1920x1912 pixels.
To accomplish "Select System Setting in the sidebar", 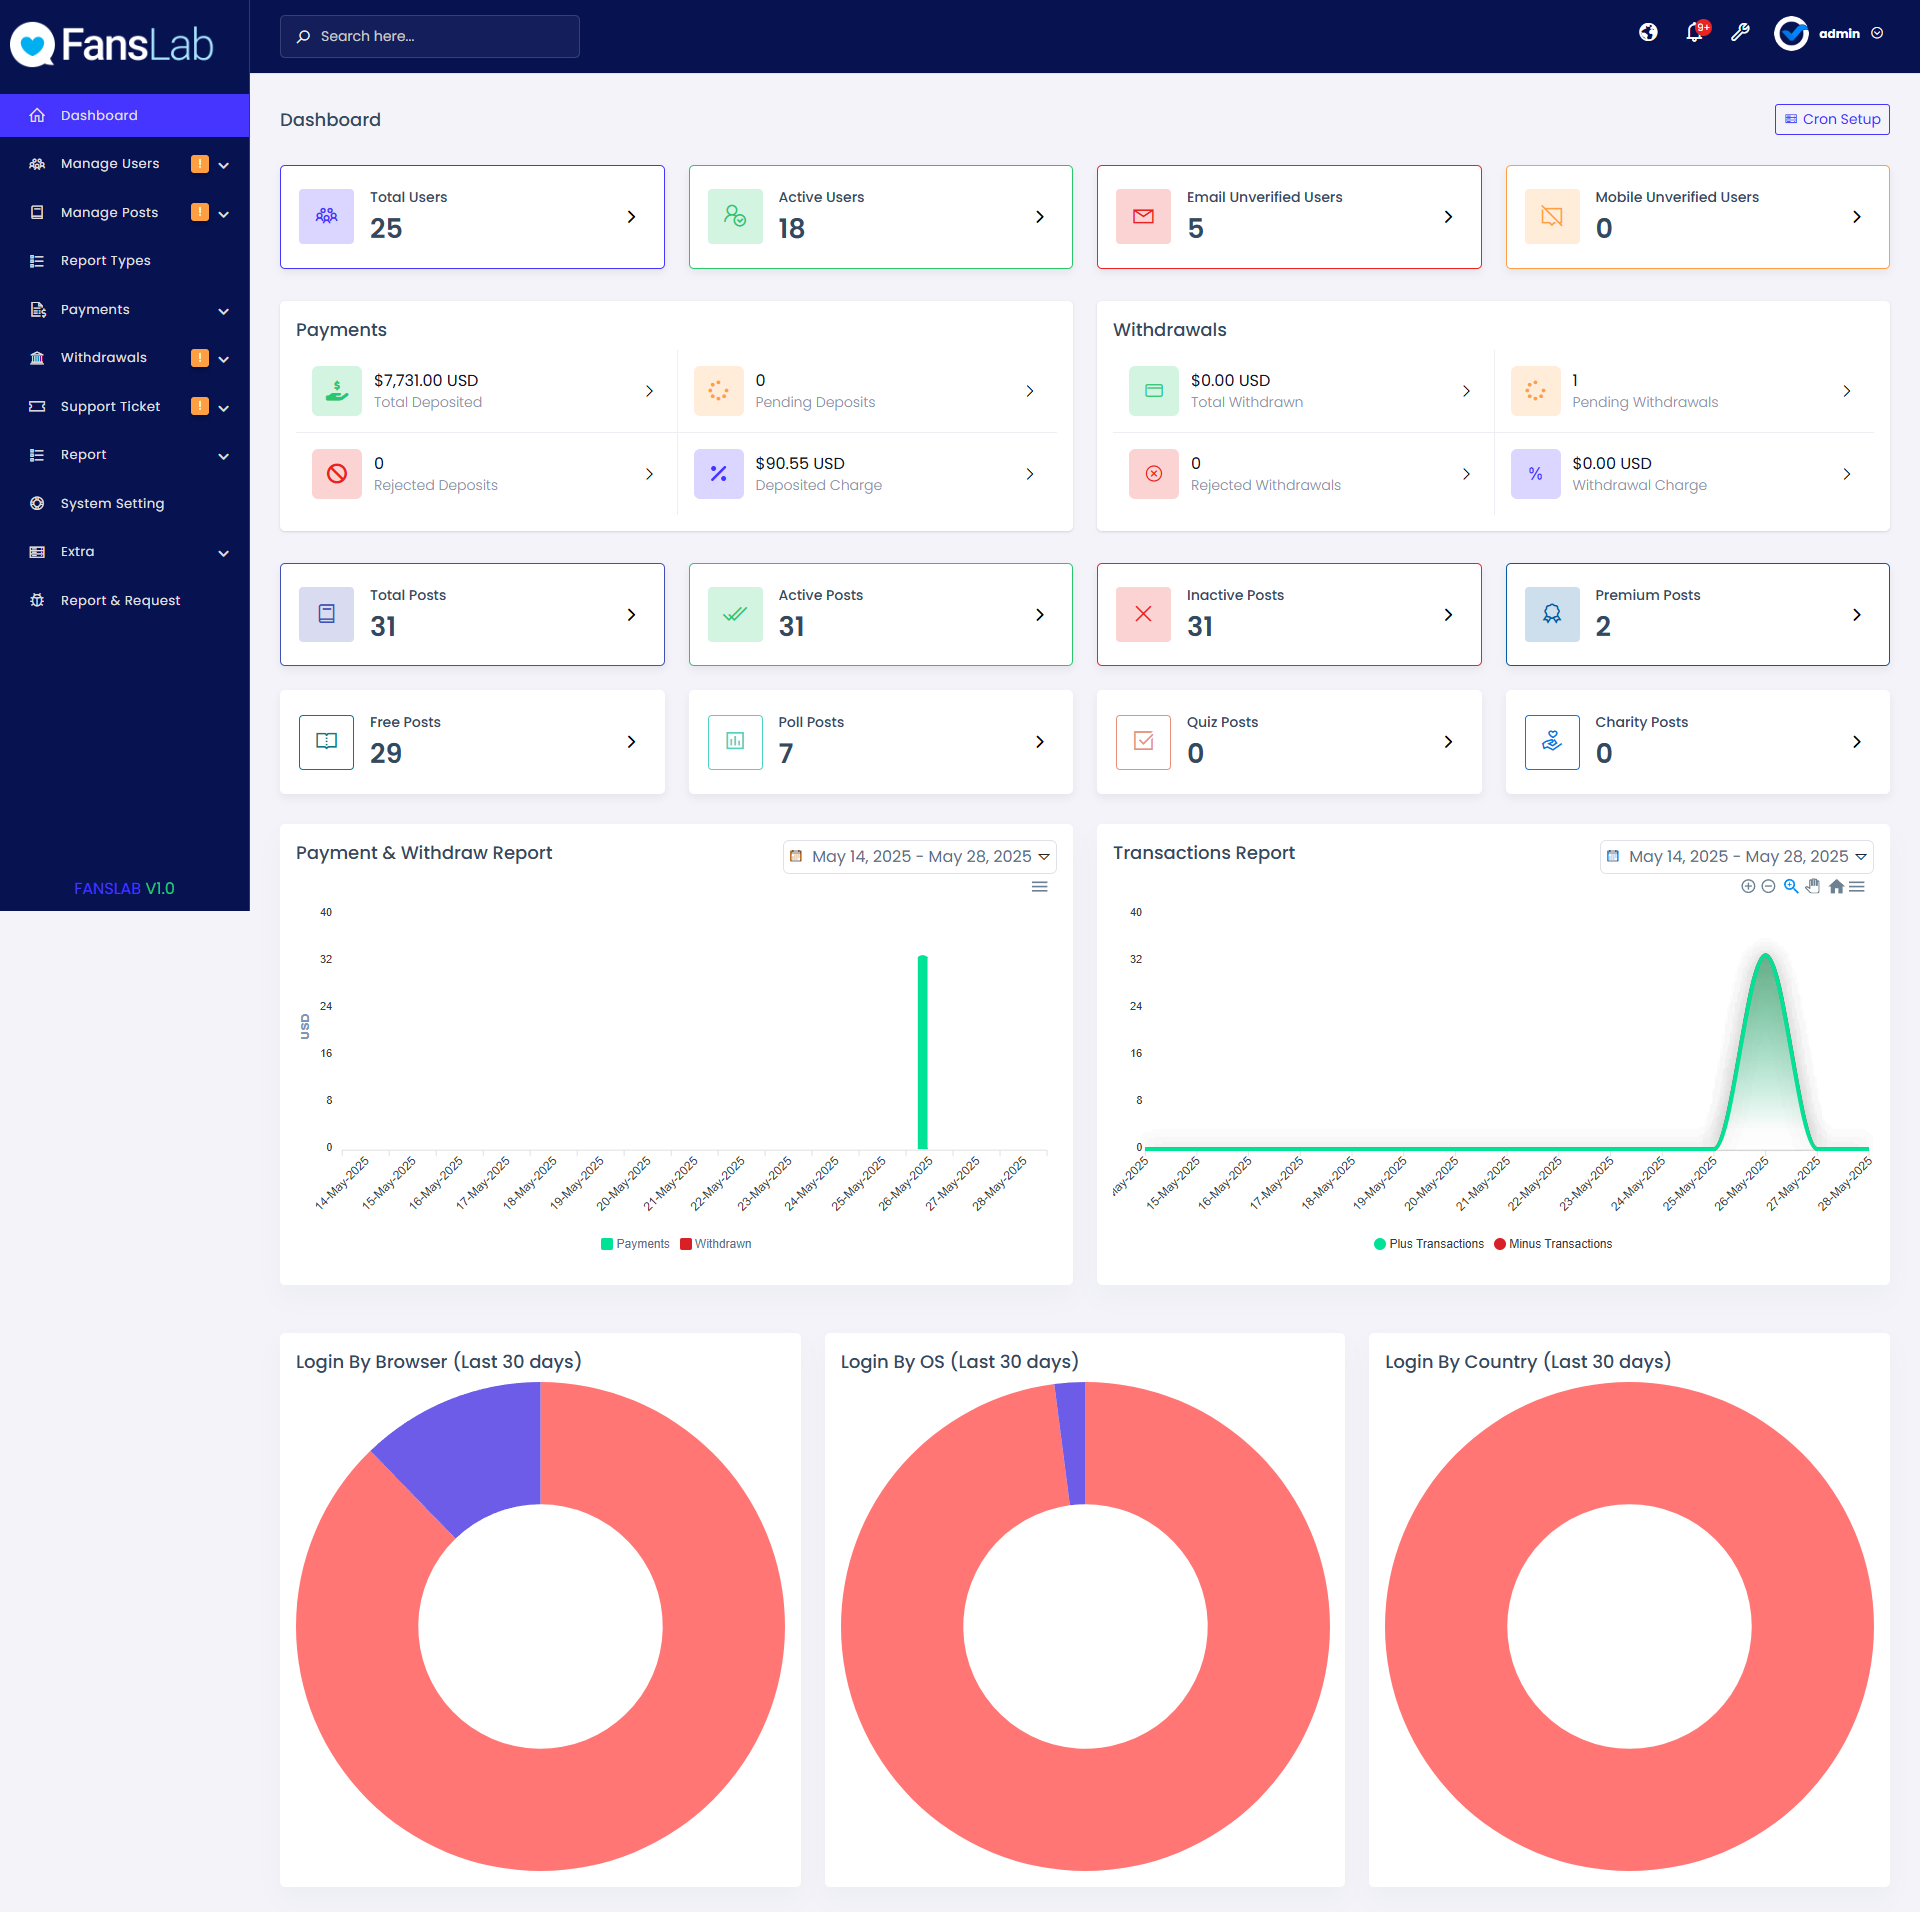I will (x=111, y=503).
